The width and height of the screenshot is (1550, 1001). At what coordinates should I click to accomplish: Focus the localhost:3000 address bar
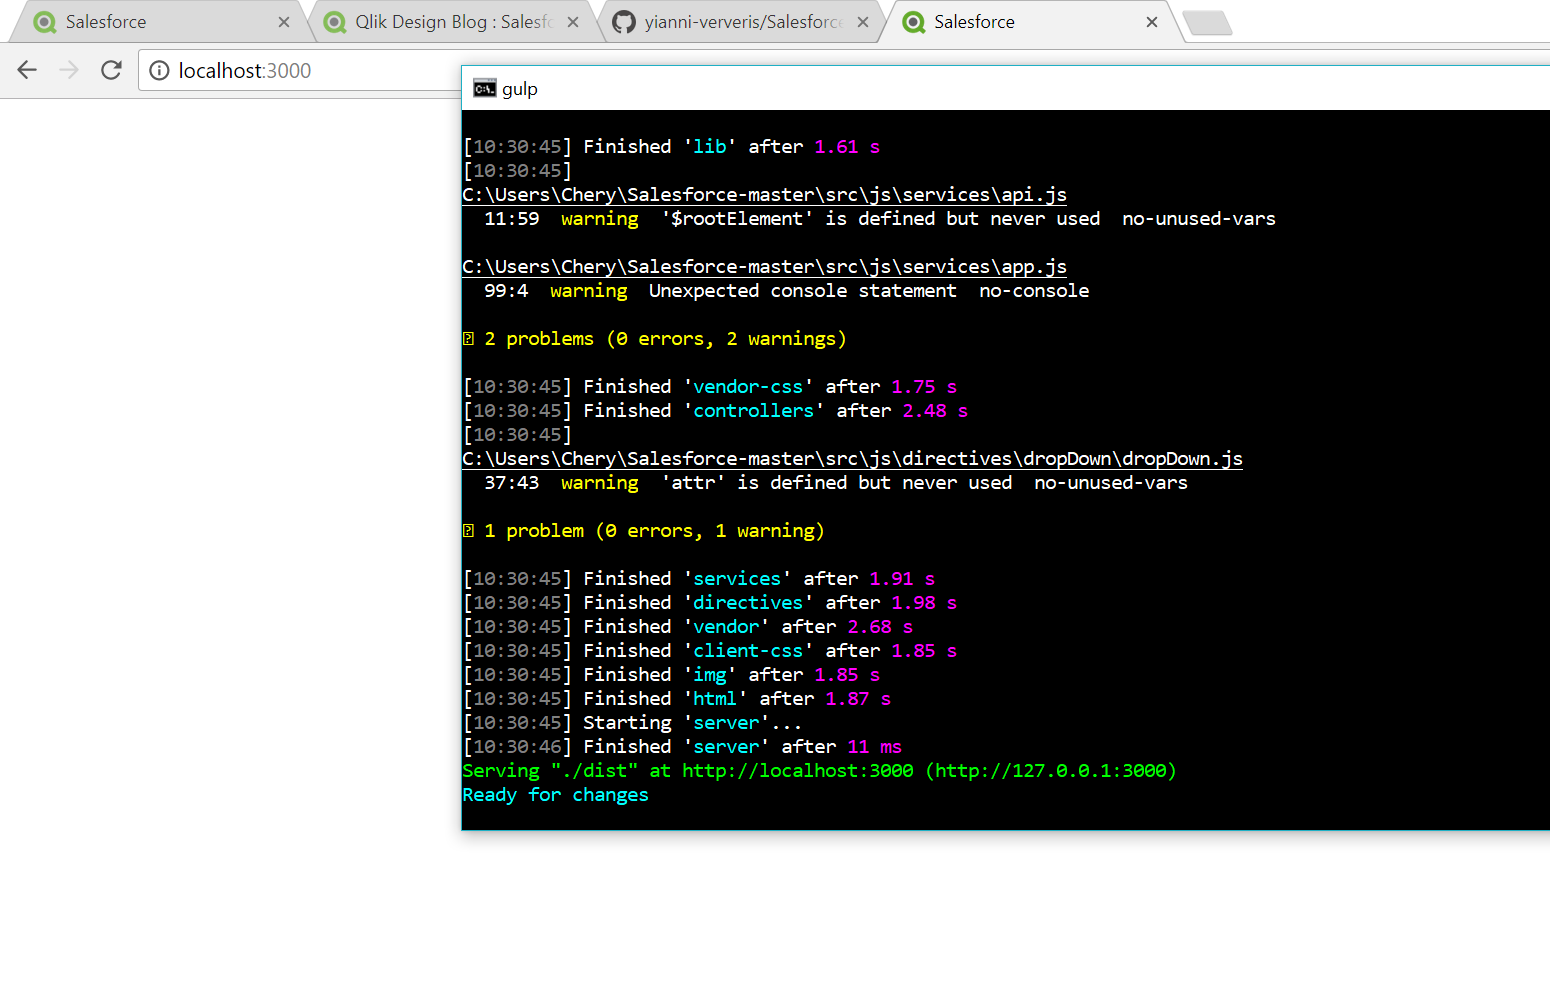coord(300,70)
